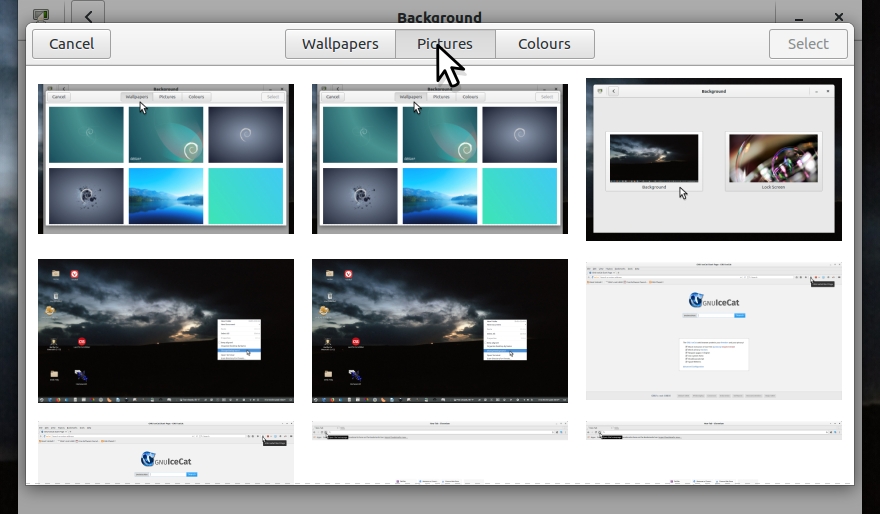The width and height of the screenshot is (880, 514).
Task: Choose the second wallpaper-picker screenshot in top row
Action: click(440, 159)
